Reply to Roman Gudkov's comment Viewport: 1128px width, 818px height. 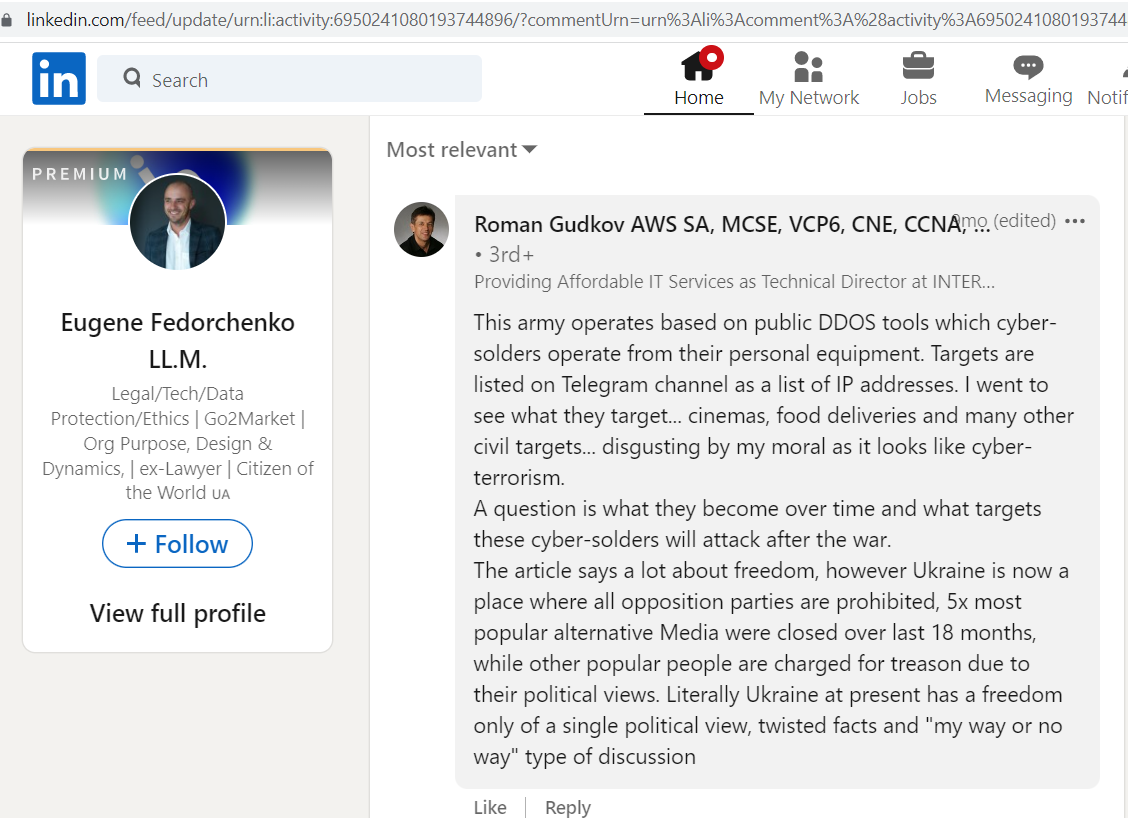pos(568,807)
